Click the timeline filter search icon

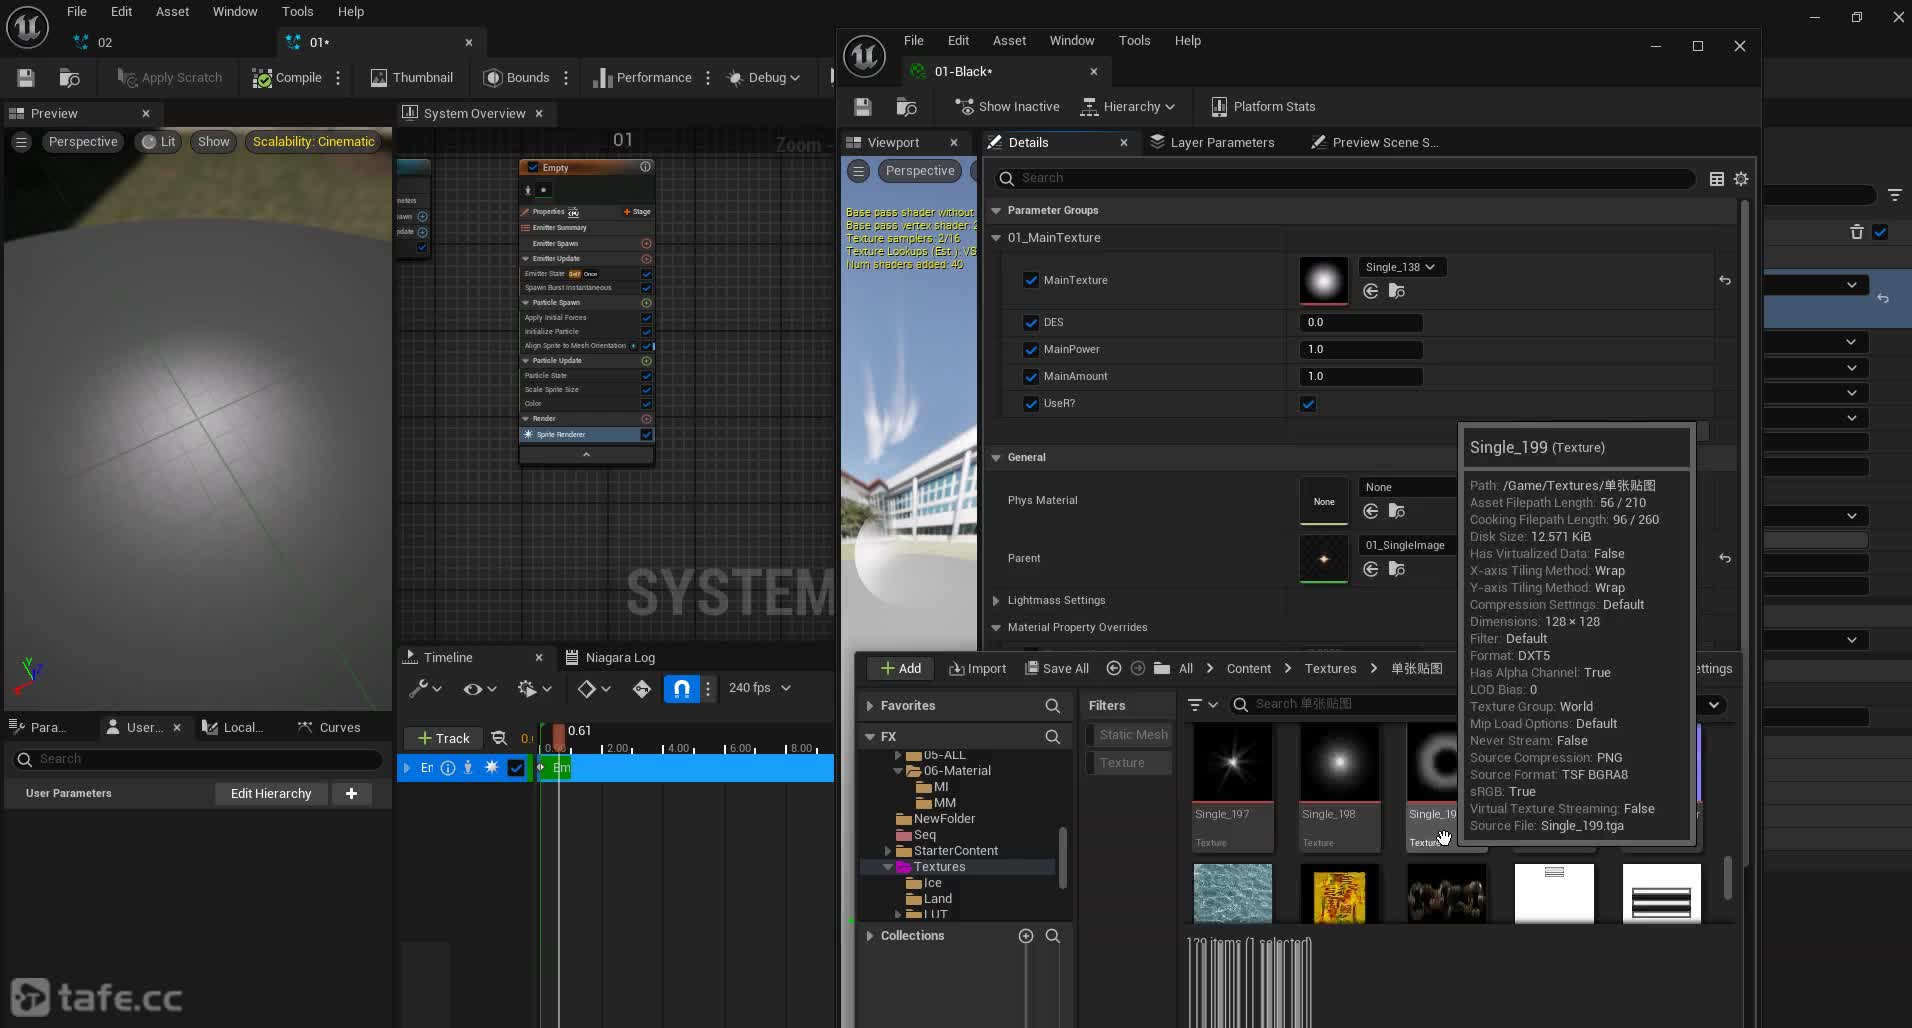pyautogui.click(x=499, y=739)
